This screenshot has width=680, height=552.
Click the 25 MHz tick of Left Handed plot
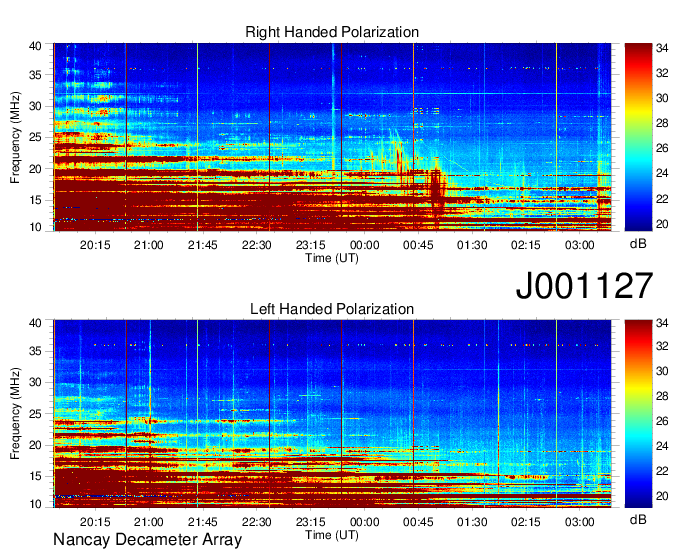point(35,414)
